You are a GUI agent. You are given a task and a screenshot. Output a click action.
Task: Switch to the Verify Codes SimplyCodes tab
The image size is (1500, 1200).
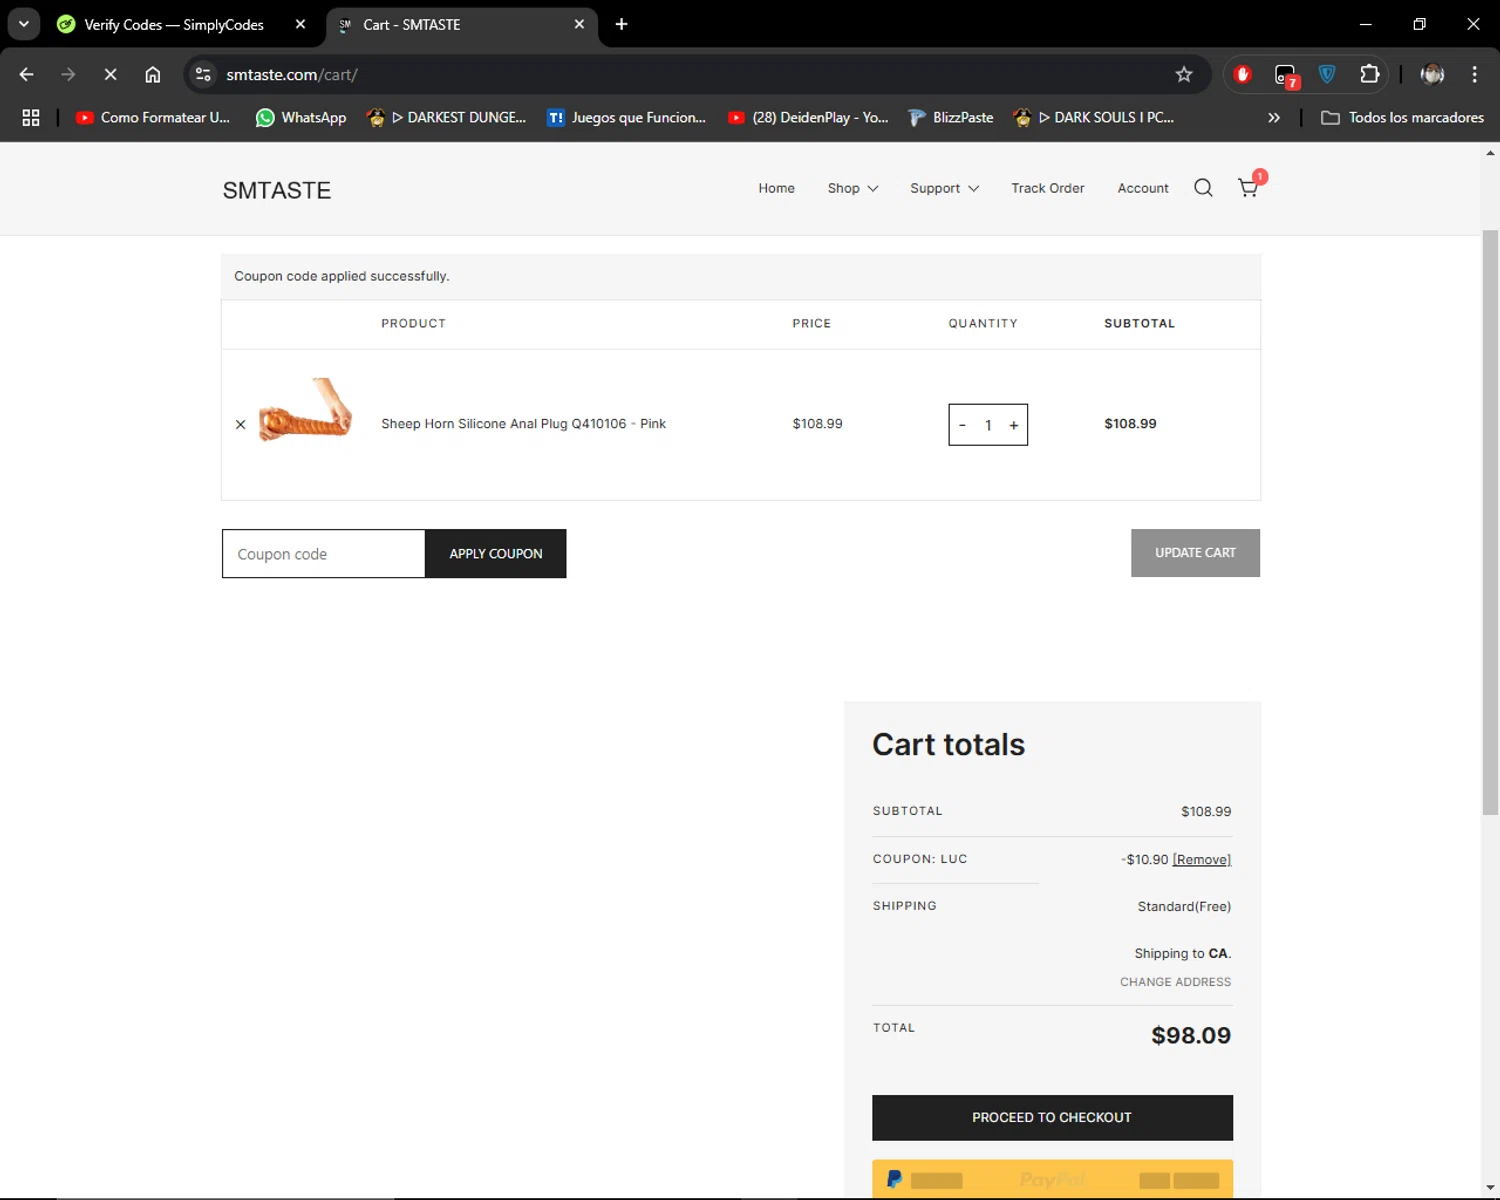tap(172, 24)
